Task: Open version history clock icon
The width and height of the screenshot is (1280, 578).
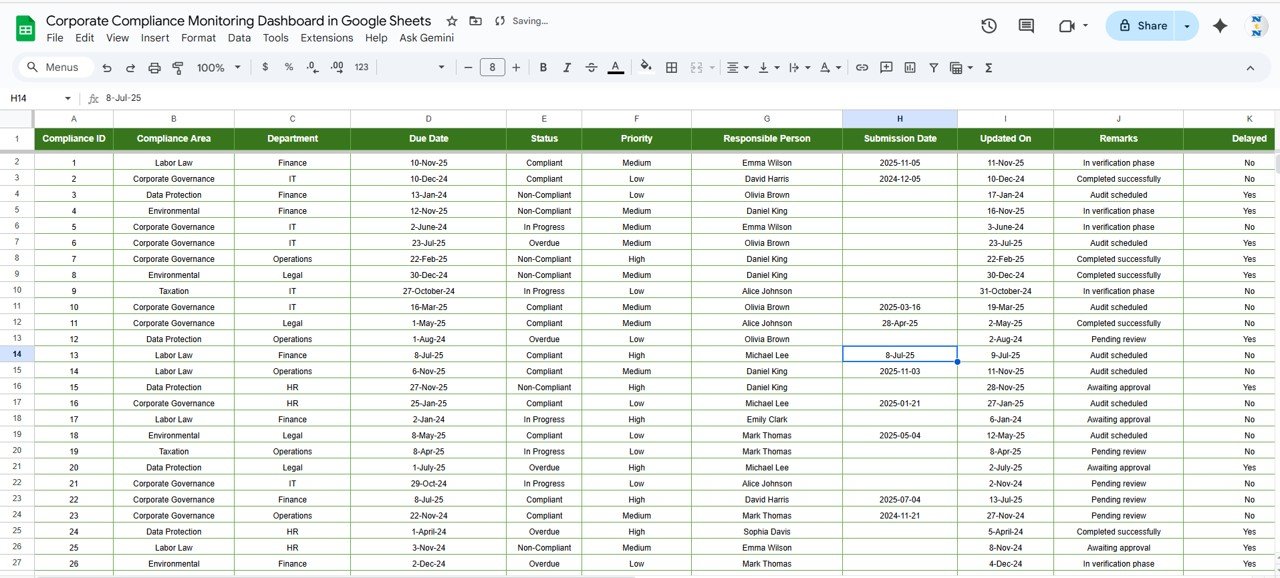Action: pos(989,26)
